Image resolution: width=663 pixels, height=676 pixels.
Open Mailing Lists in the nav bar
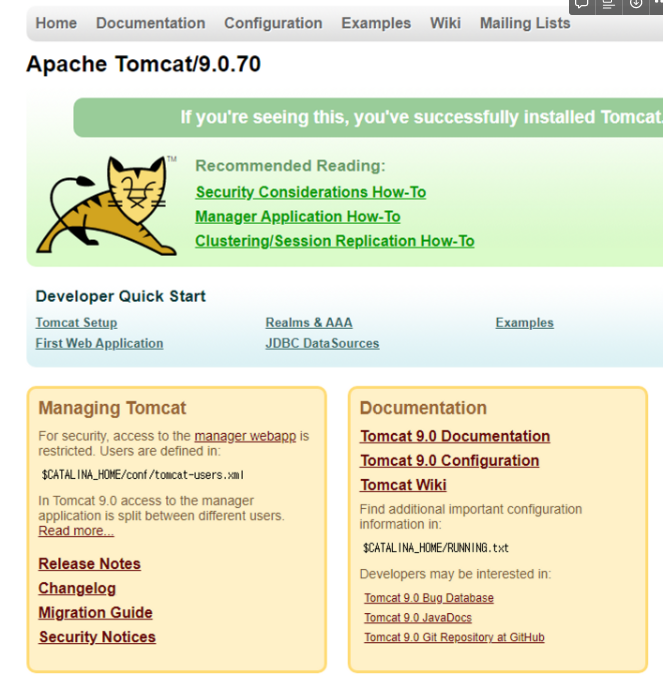tap(525, 23)
